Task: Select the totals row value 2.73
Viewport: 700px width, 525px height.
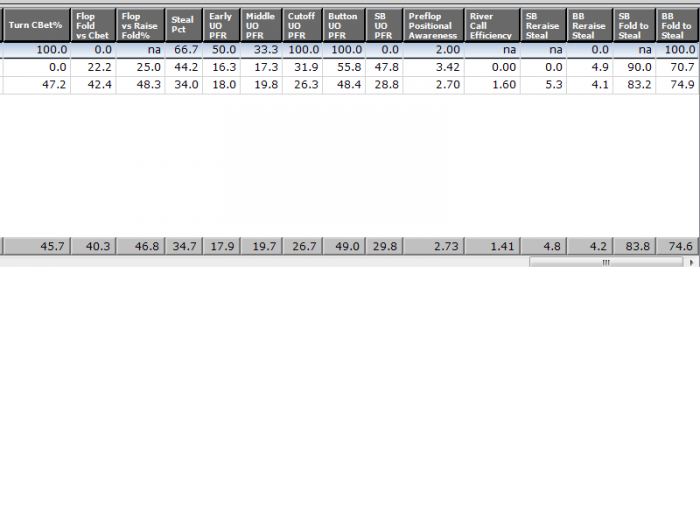Action: (x=433, y=246)
